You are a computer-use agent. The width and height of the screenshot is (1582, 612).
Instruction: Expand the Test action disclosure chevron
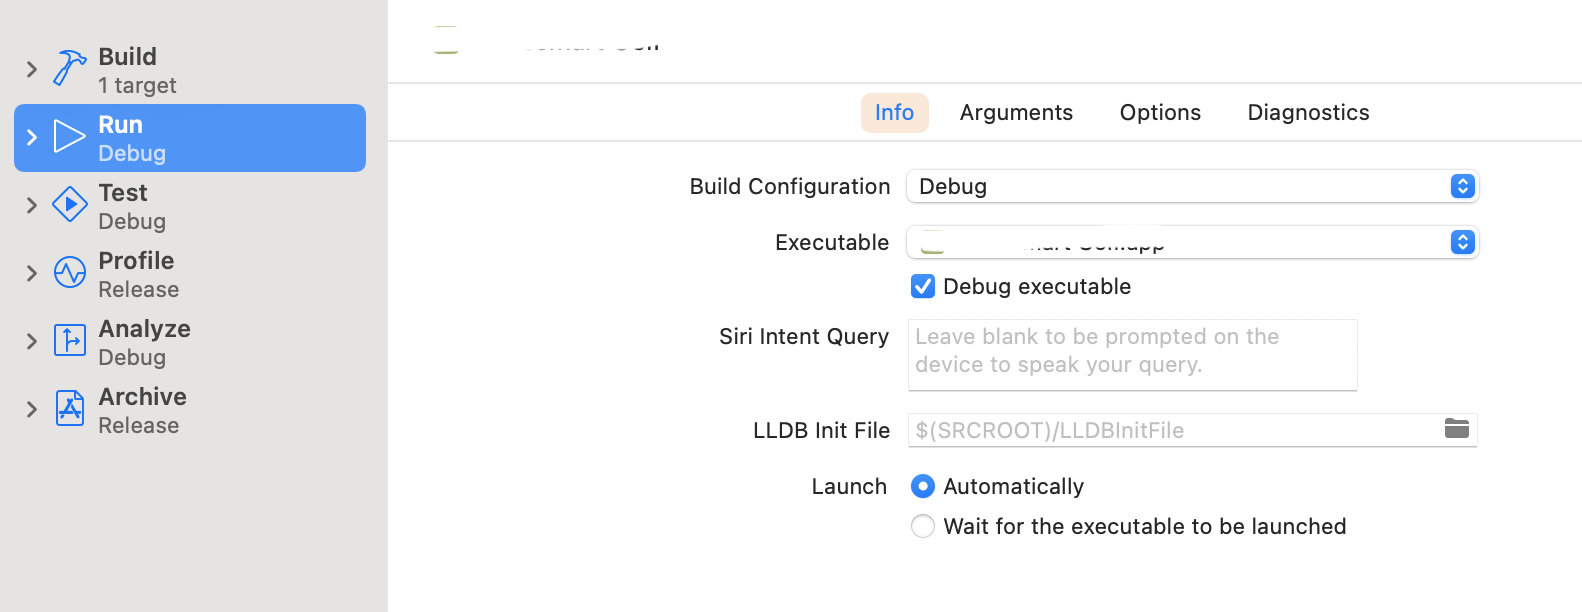pos(31,205)
